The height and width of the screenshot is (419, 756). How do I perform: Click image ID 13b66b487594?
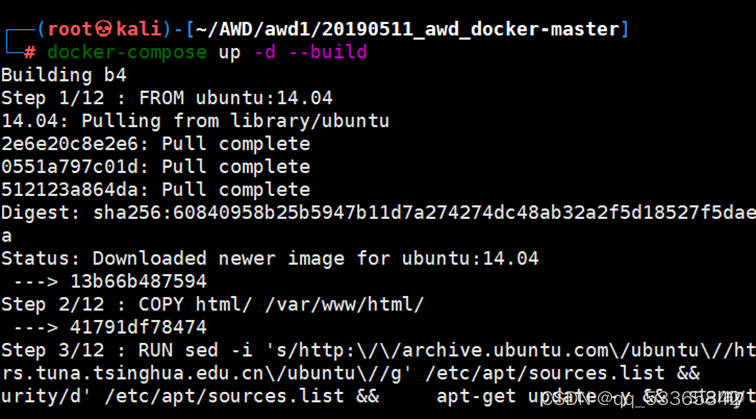(x=138, y=281)
